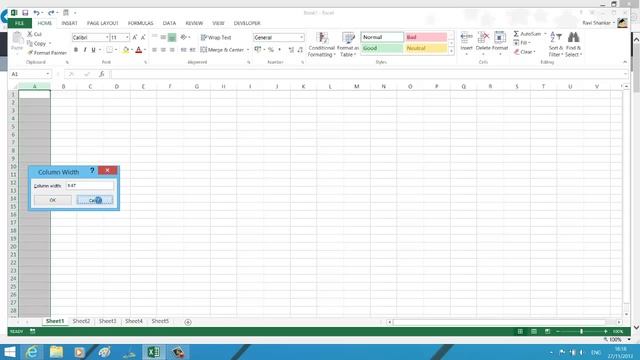This screenshot has height=360, width=640.
Task: Click the Accounting Number Format icon
Action: (258, 50)
